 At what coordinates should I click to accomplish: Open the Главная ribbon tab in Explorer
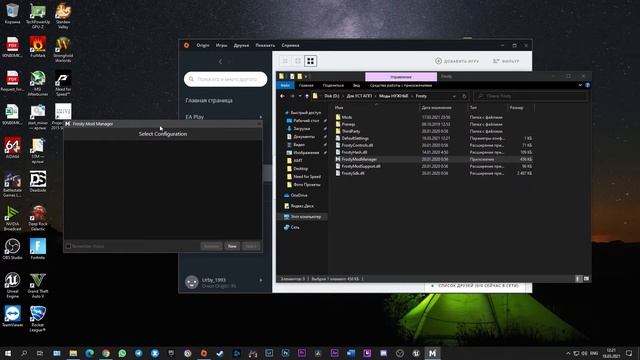[306, 85]
